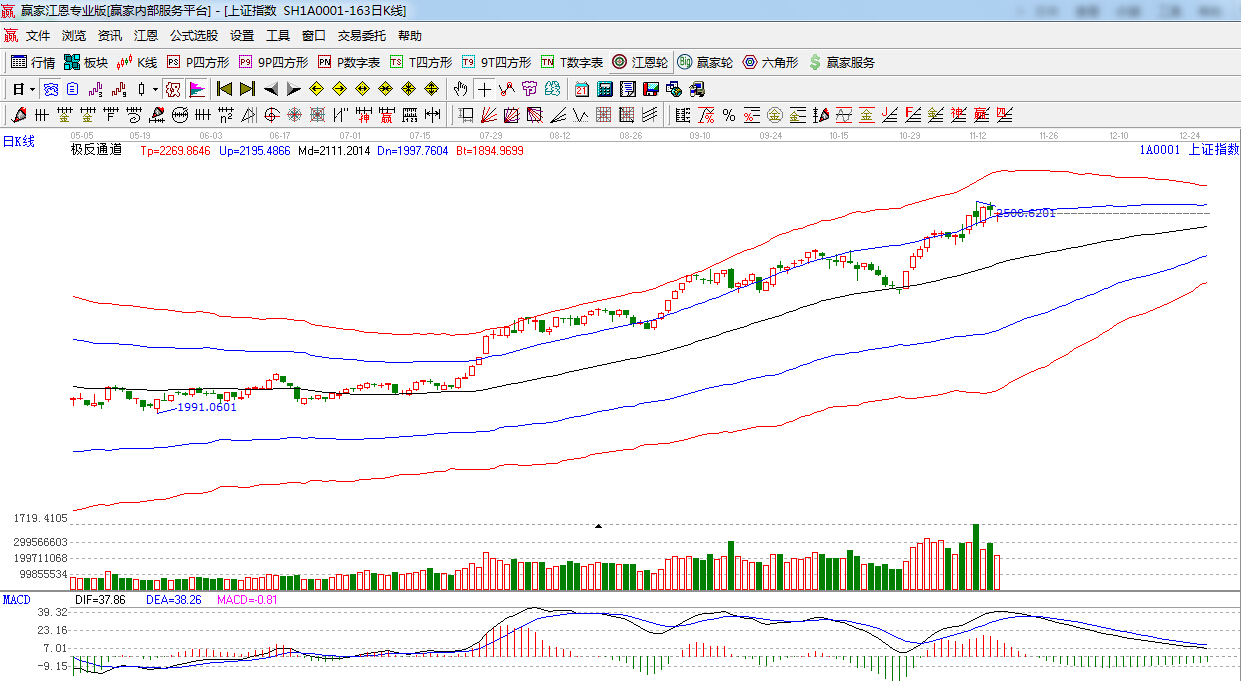Open the calendar date icon
The height and width of the screenshot is (681, 1241).
(581, 89)
